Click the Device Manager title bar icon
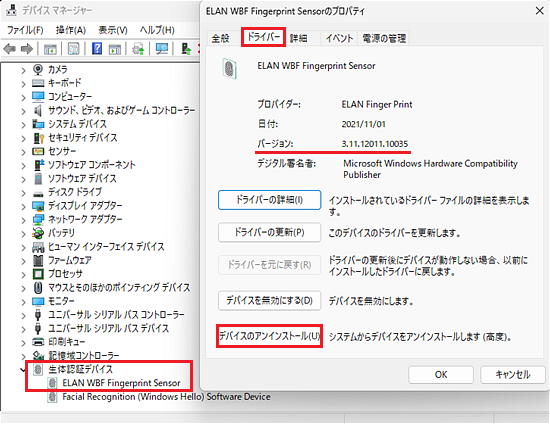Image resolution: width=550 pixels, height=424 pixels. (12, 11)
